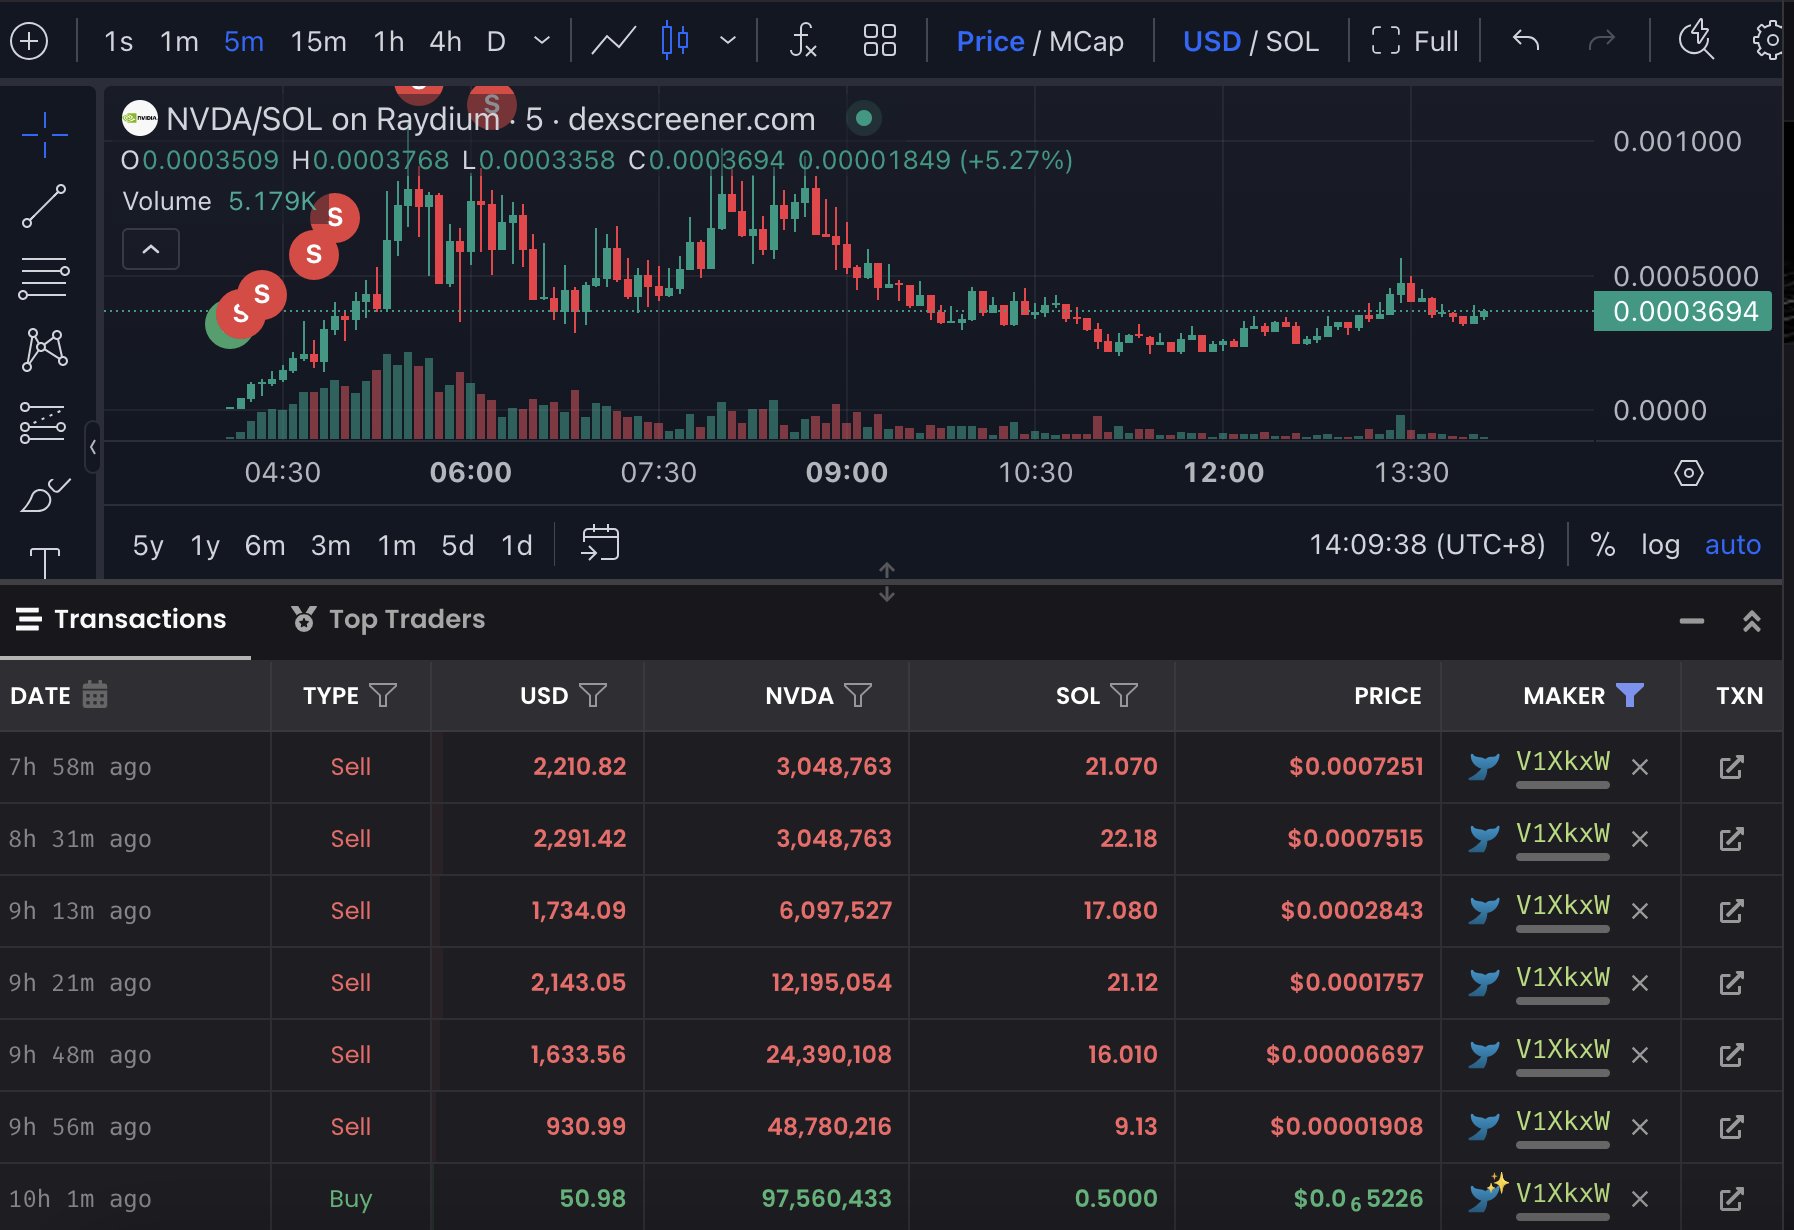Toggle percent scale on the chart
This screenshot has width=1794, height=1230.
click(1602, 544)
